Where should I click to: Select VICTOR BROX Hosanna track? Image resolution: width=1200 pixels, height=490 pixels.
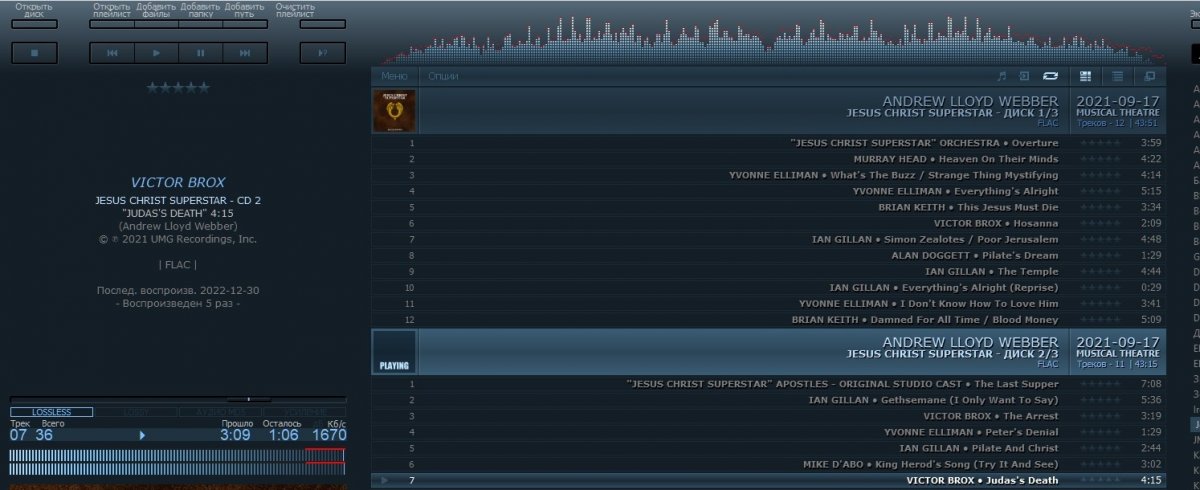(x=768, y=223)
